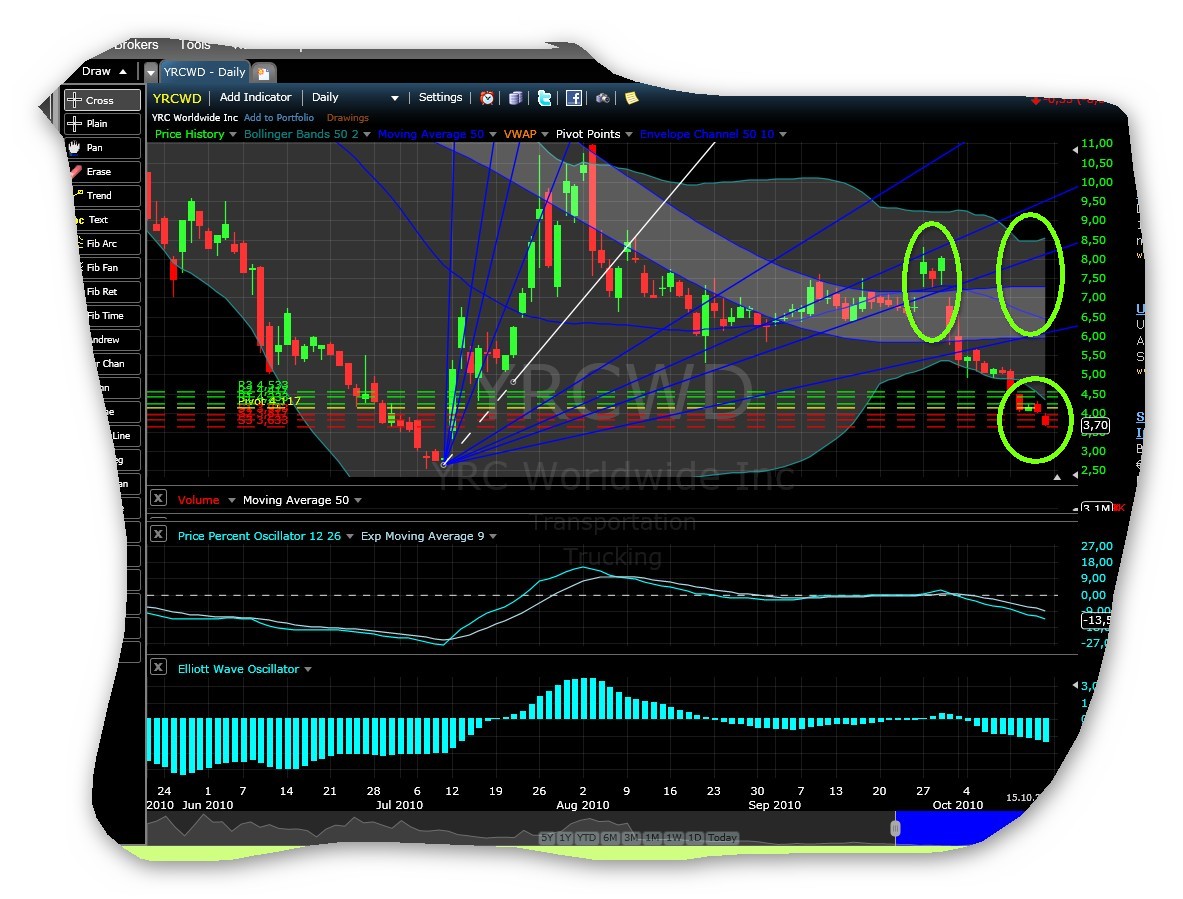The width and height of the screenshot is (1183, 899).
Task: Open the yellow sticky note icon
Action: [x=631, y=98]
